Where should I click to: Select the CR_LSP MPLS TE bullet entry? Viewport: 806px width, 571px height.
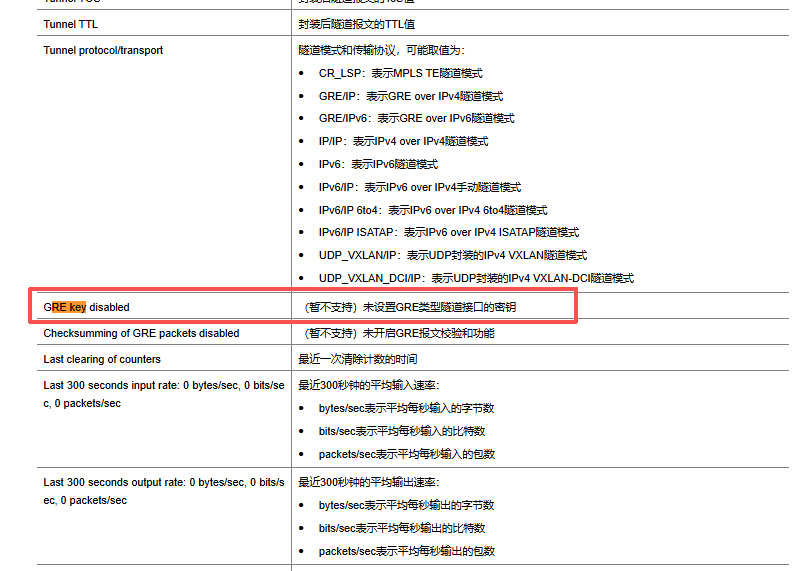coord(400,73)
